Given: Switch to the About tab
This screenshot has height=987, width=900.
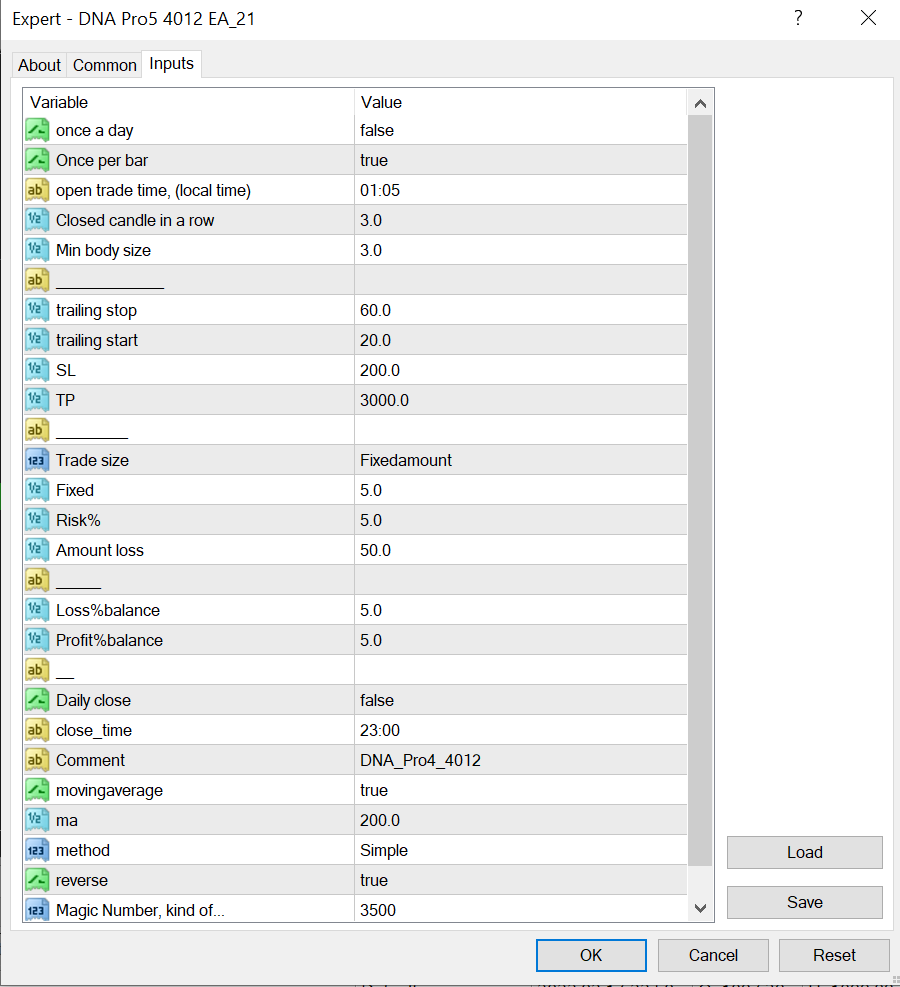Looking at the screenshot, I should tap(39, 65).
